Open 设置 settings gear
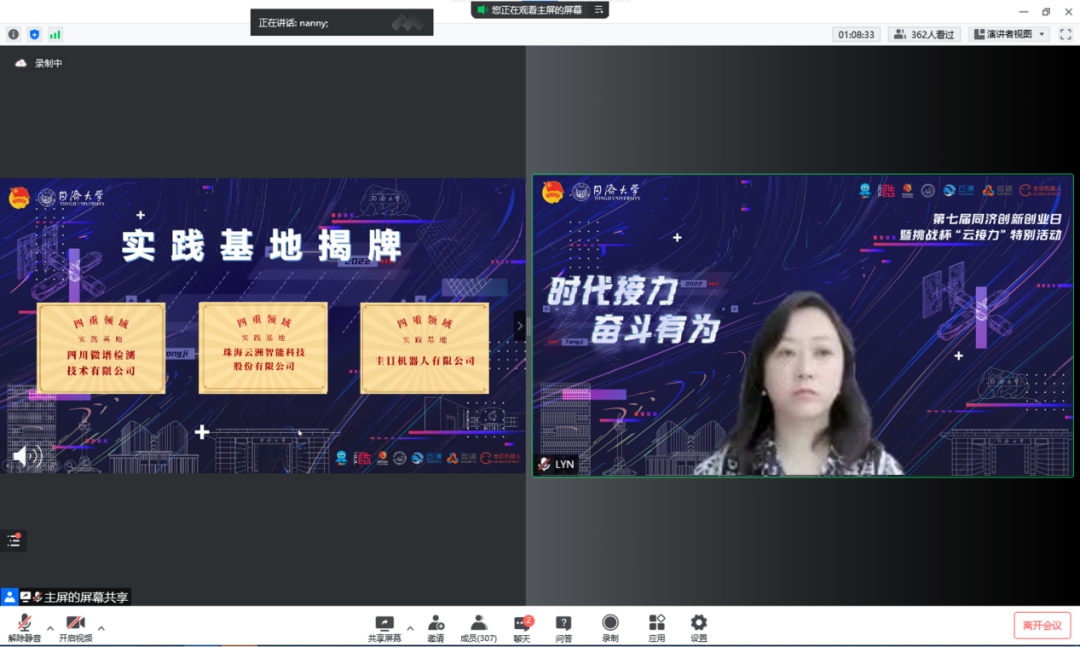1080x647 pixels. click(699, 627)
